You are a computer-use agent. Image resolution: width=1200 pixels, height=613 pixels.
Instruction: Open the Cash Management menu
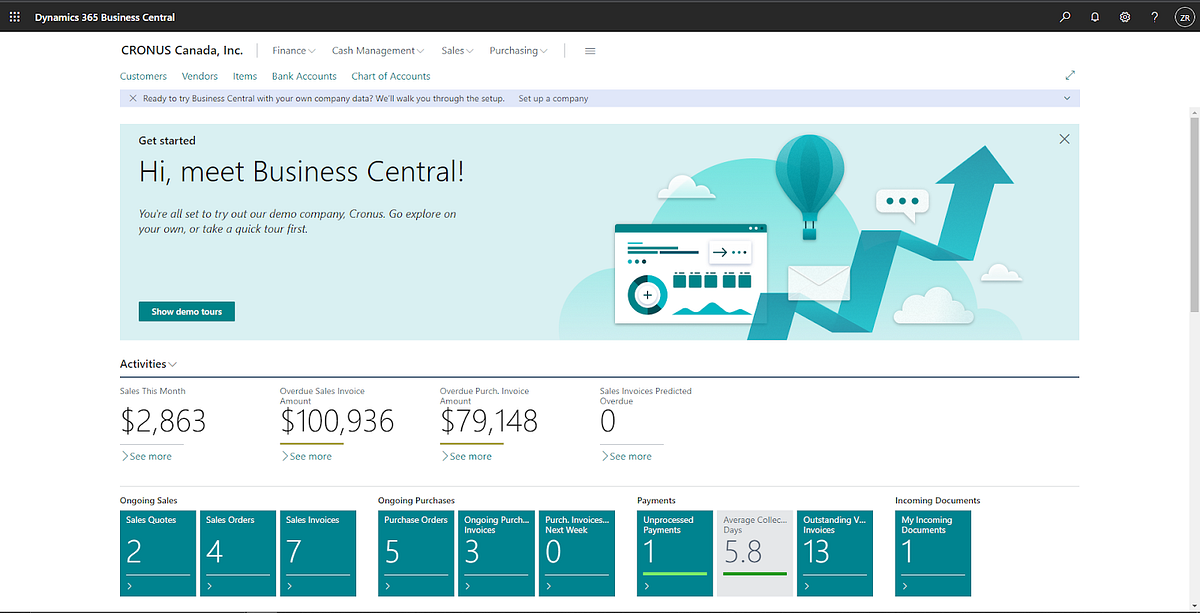click(377, 50)
